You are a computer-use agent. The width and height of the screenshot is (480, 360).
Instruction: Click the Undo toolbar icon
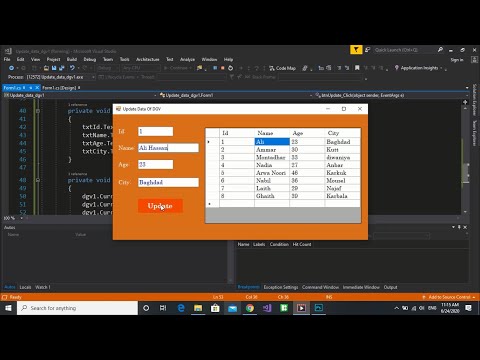point(72,68)
